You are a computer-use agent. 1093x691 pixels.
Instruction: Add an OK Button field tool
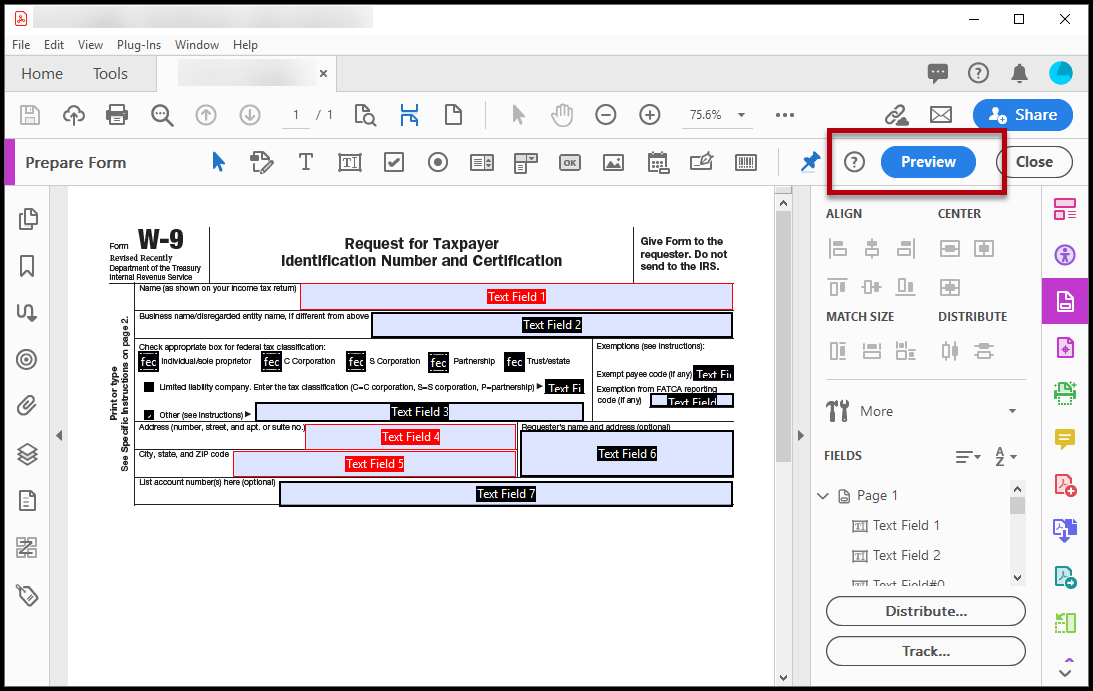tap(570, 162)
